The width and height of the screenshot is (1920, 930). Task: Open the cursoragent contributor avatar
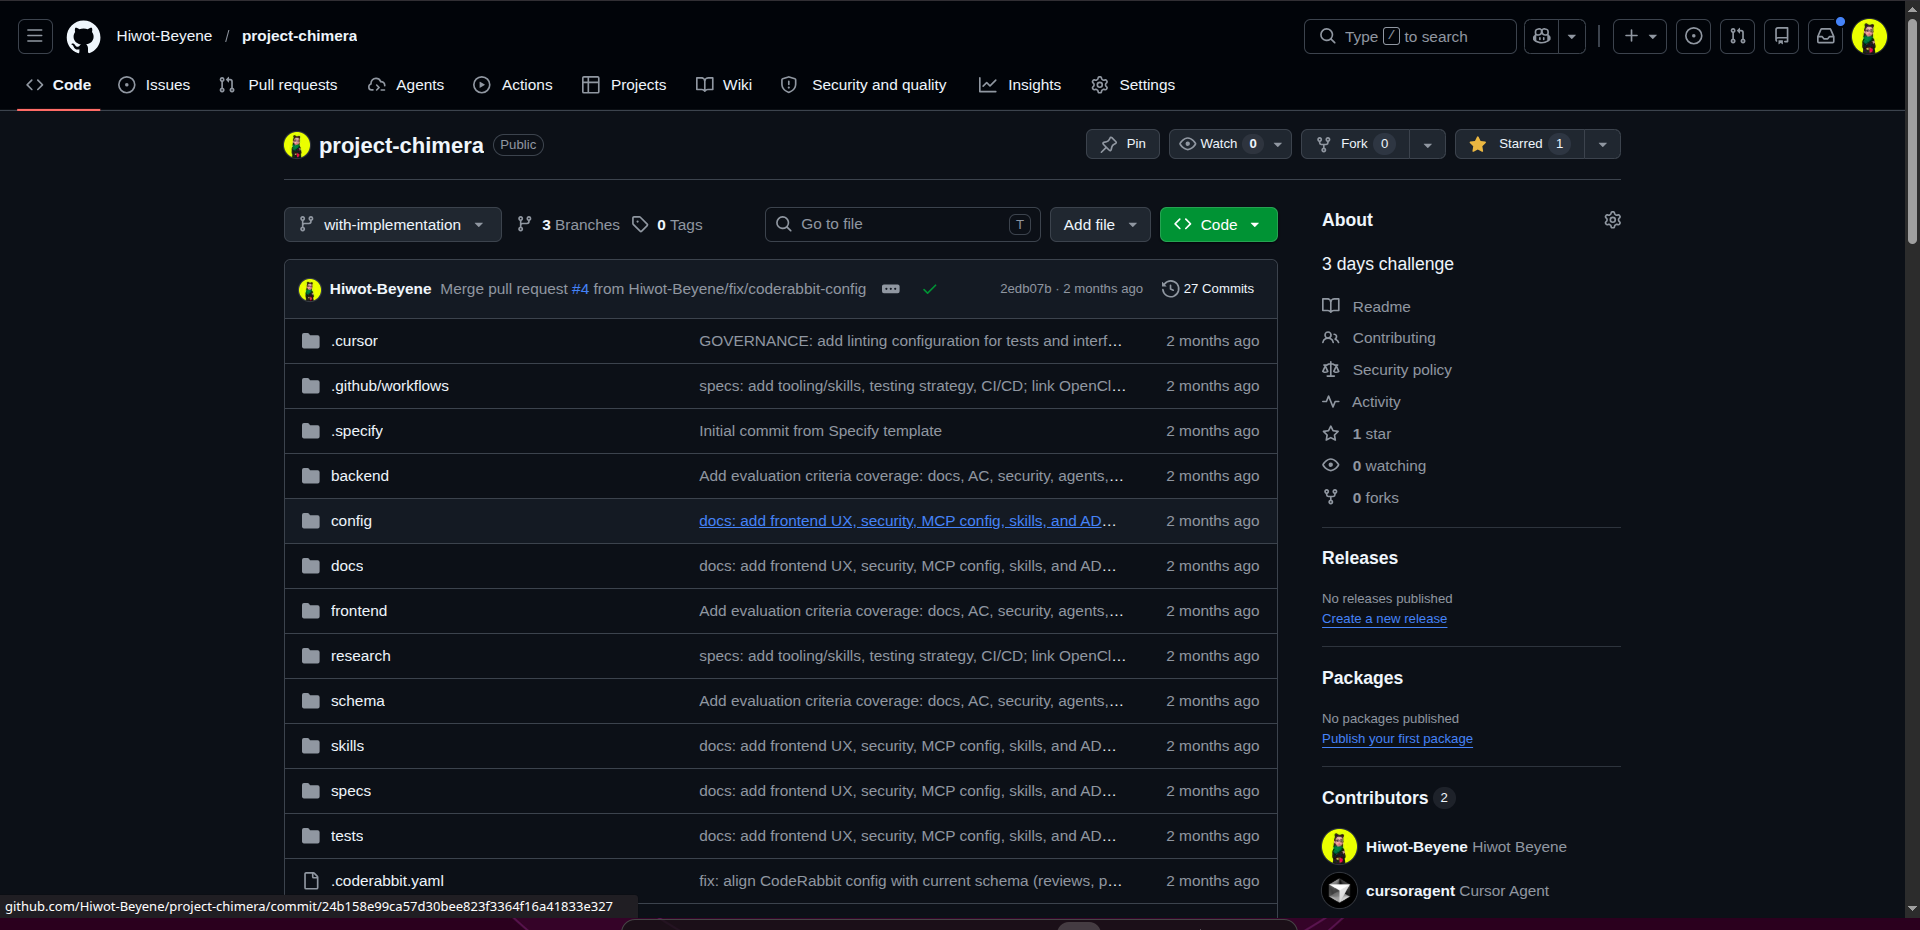pos(1339,890)
